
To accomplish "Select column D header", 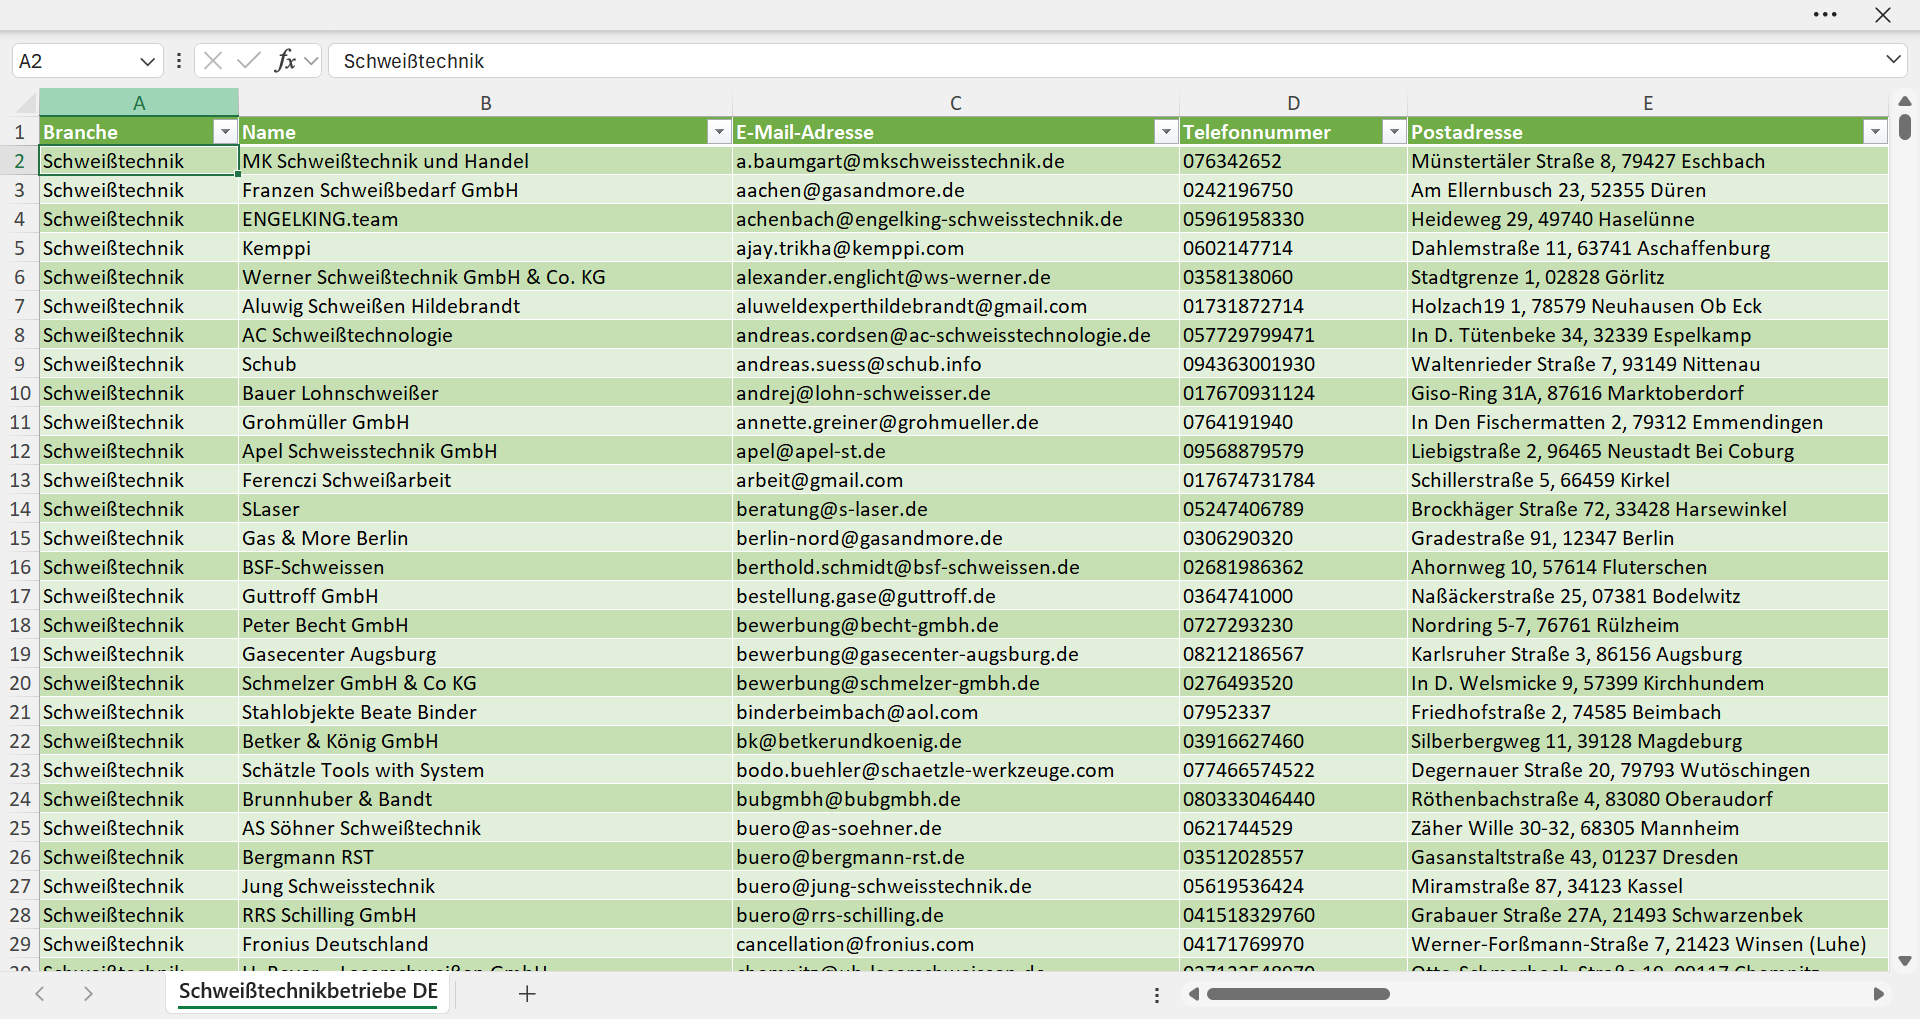I will point(1293,103).
